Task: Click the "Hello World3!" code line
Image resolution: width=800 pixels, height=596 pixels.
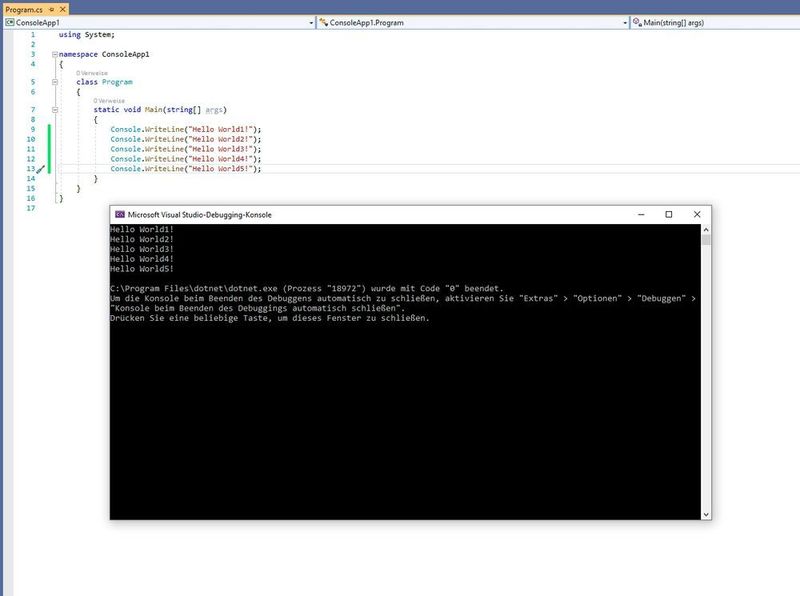Action: click(186, 149)
